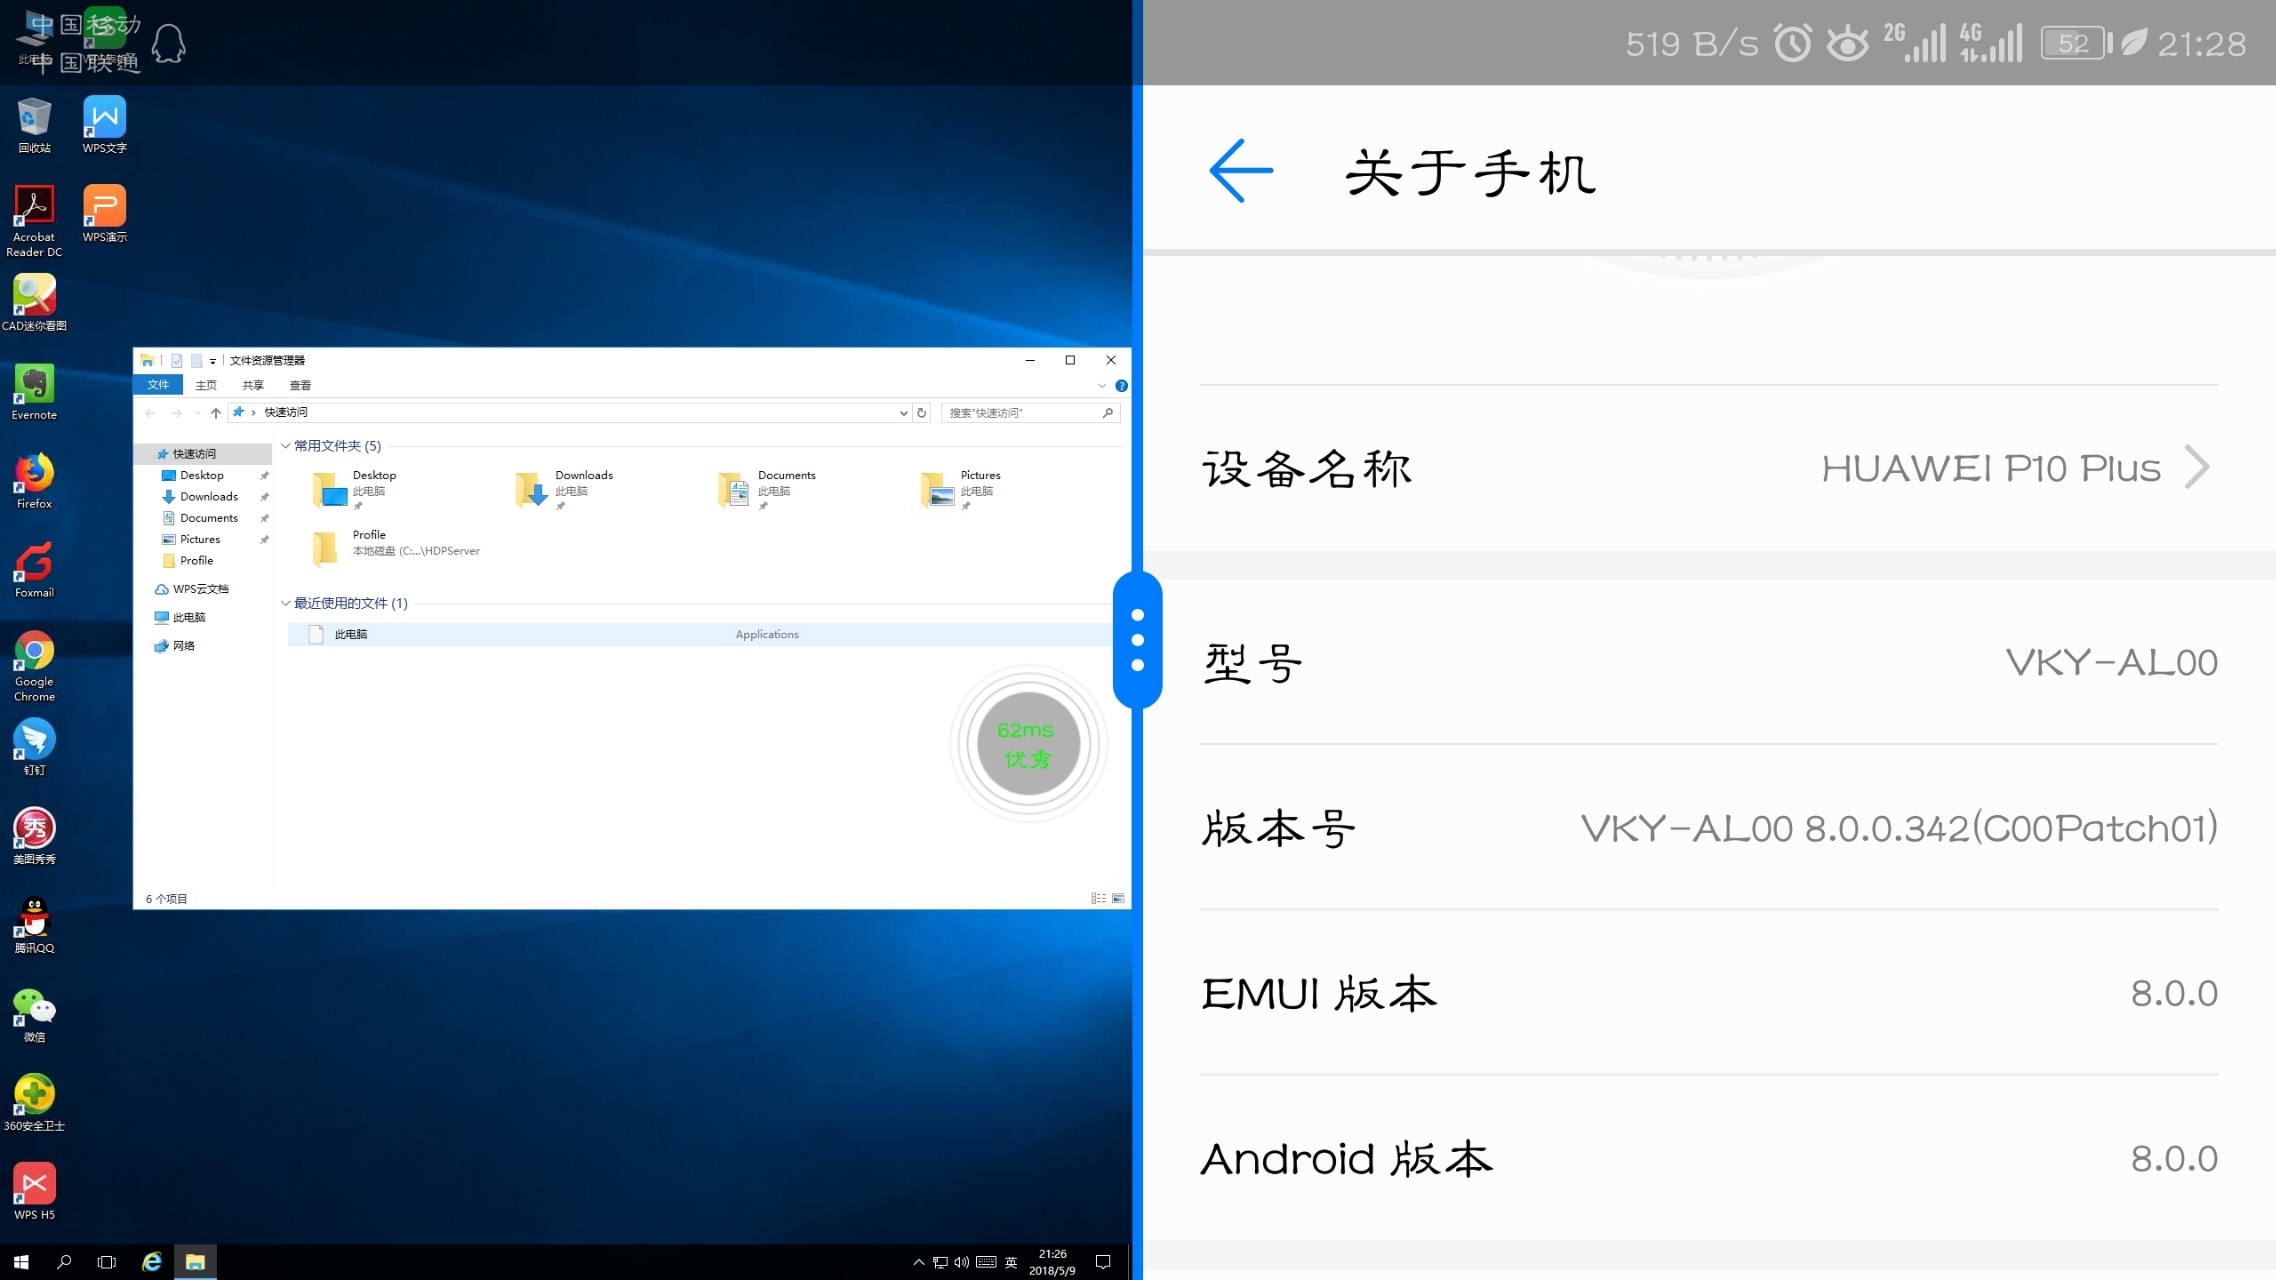Viewport: 2276px width, 1280px height.
Task: Launch Foxmail desktop shortcut
Action: [x=34, y=570]
